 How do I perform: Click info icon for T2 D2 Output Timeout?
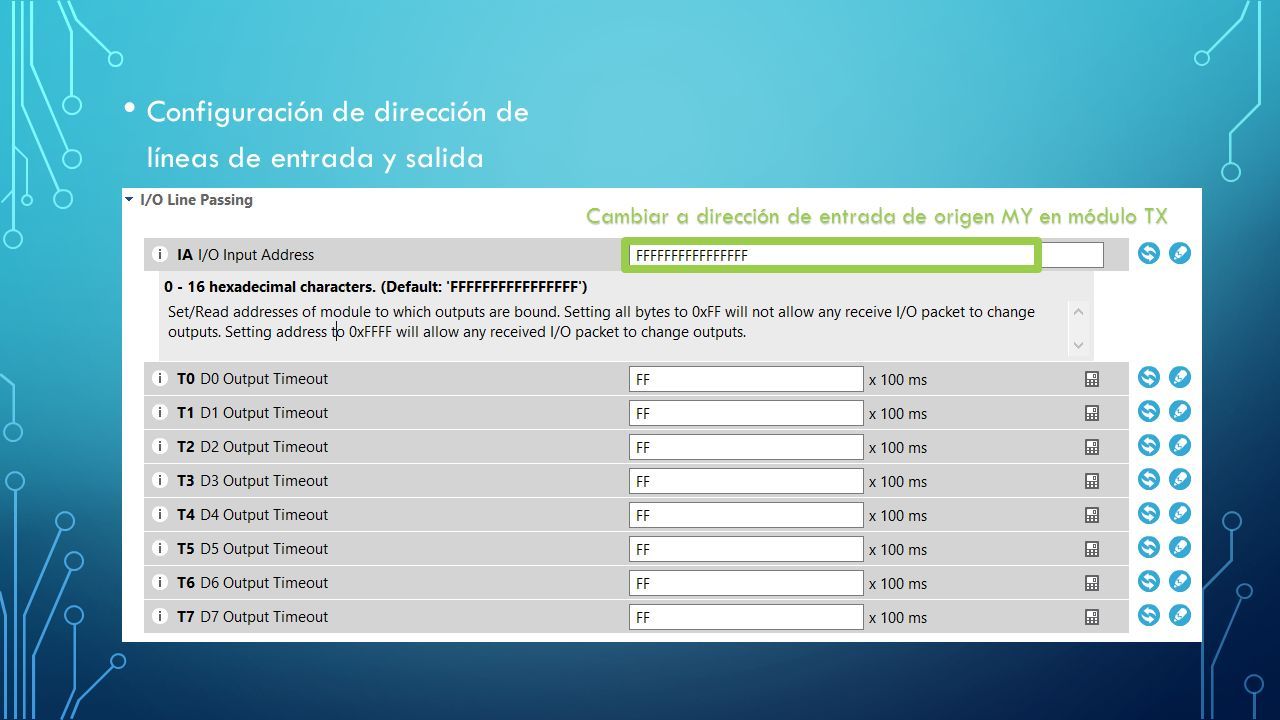(159, 447)
